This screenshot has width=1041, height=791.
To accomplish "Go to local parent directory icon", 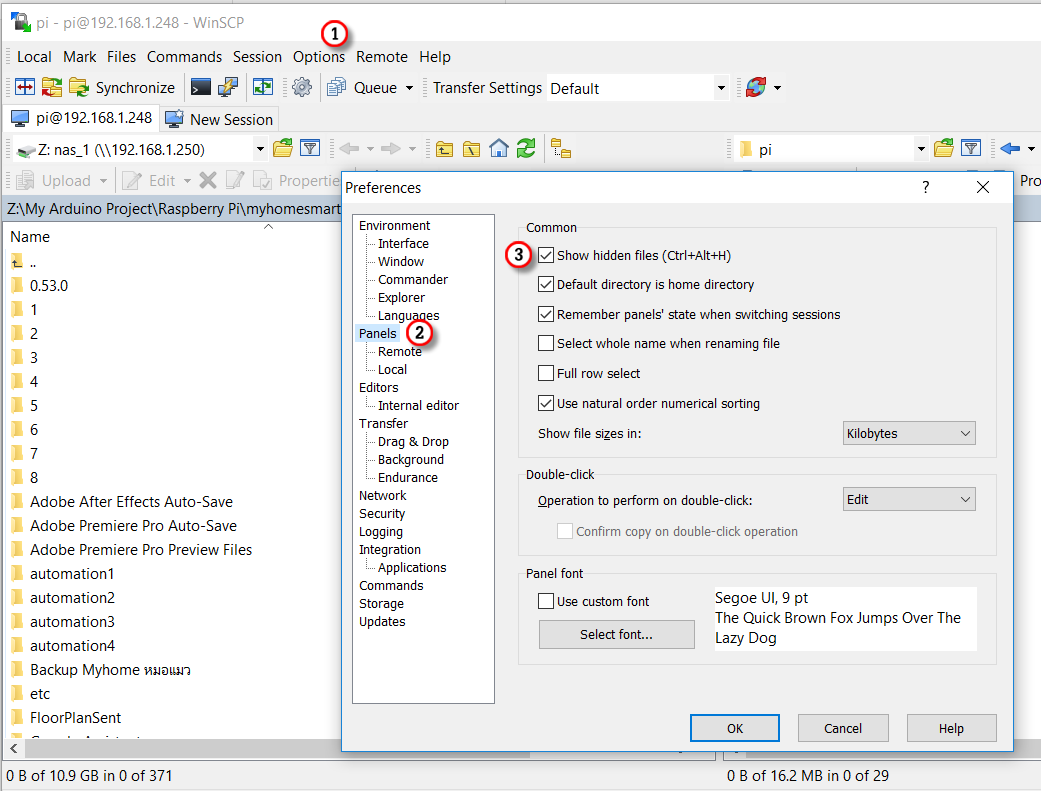I will 444,149.
